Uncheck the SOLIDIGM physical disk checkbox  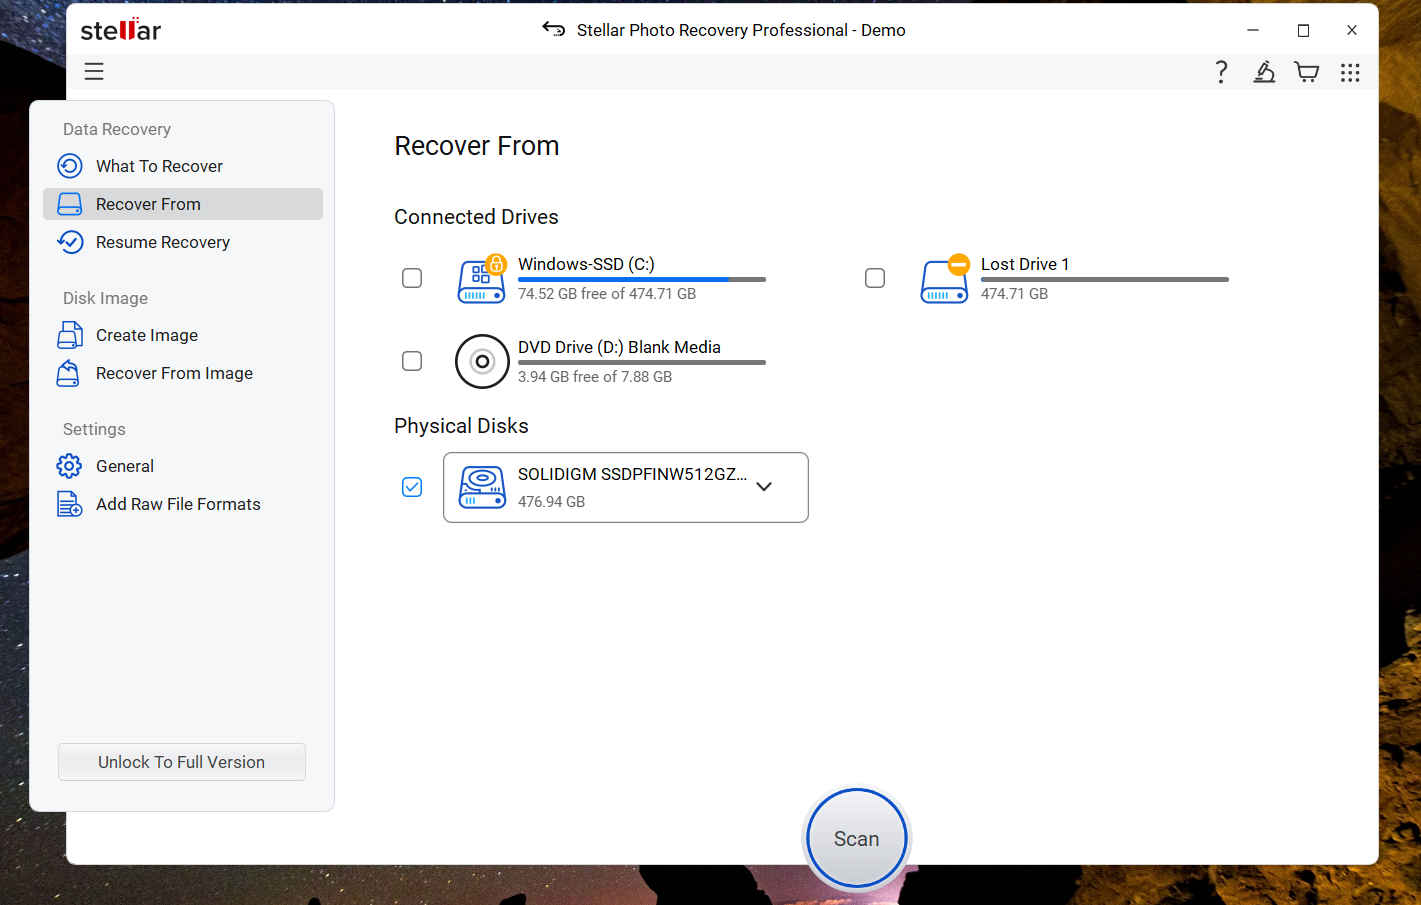pos(412,487)
